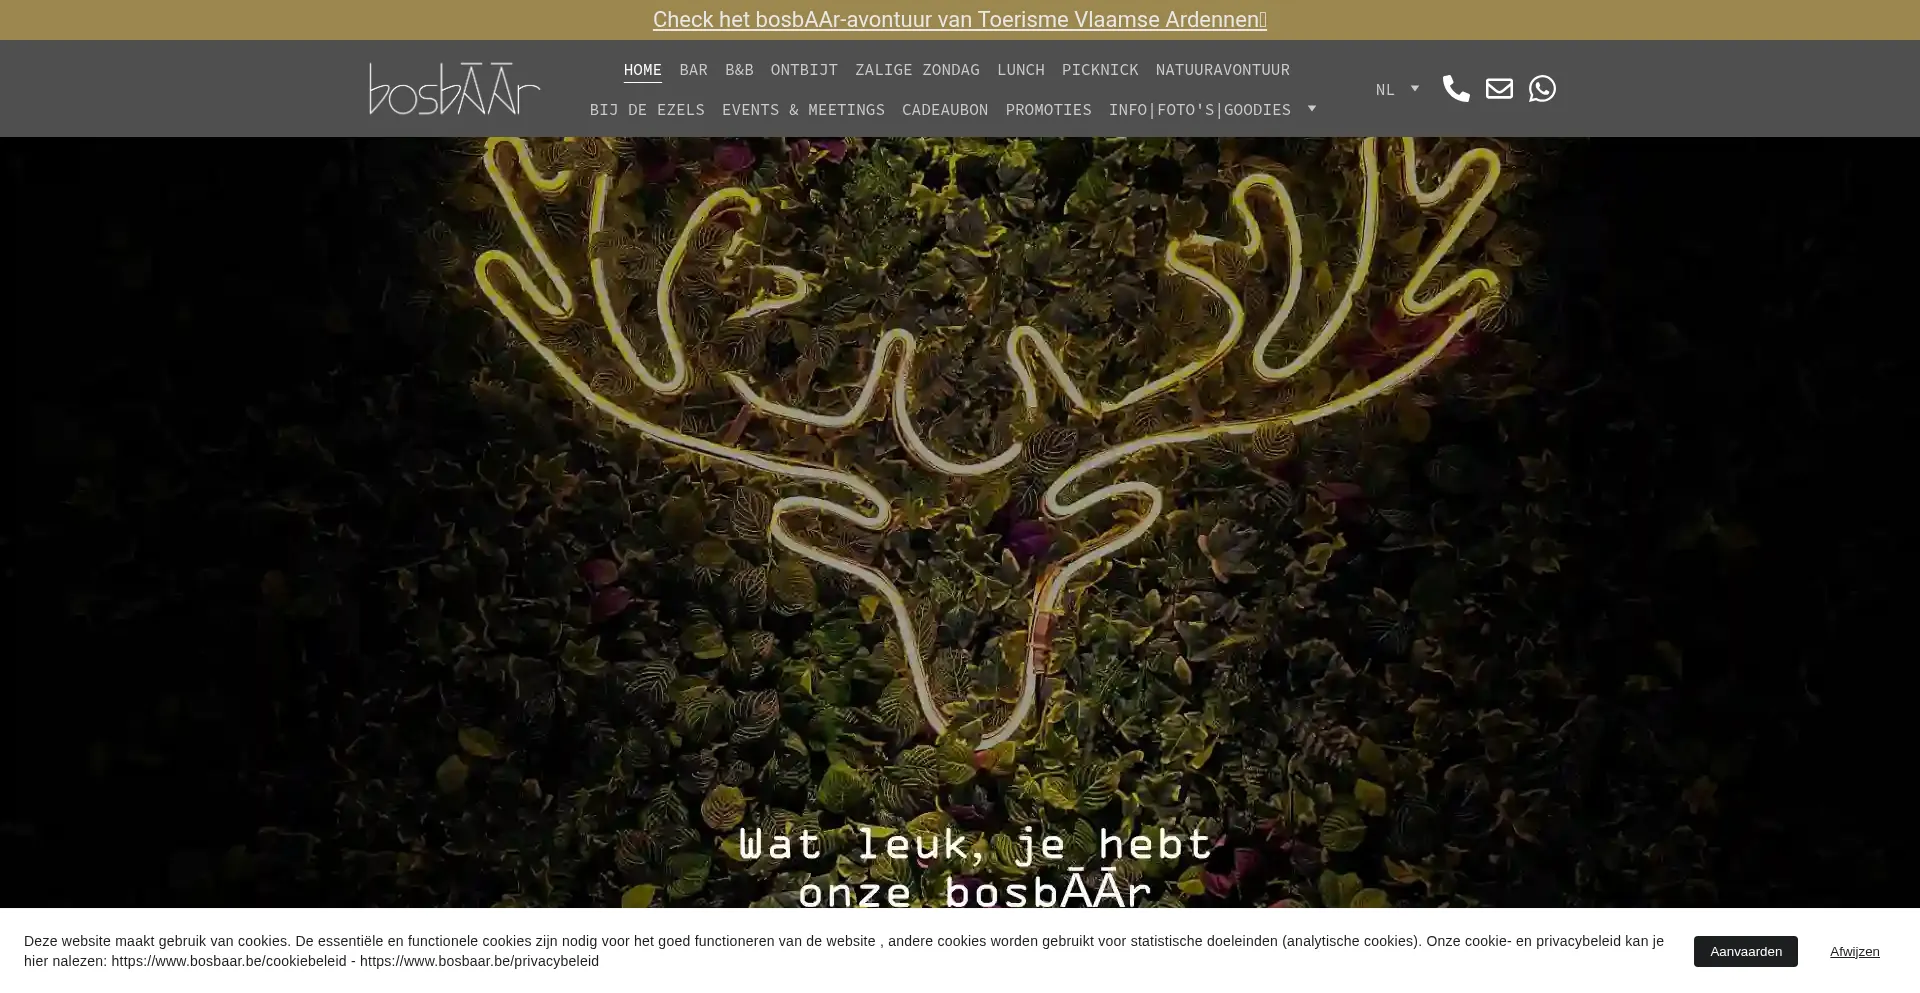Screen dimensions: 1920x993
Task: Accept cookies with the Aanvaarden button
Action: pos(1745,951)
